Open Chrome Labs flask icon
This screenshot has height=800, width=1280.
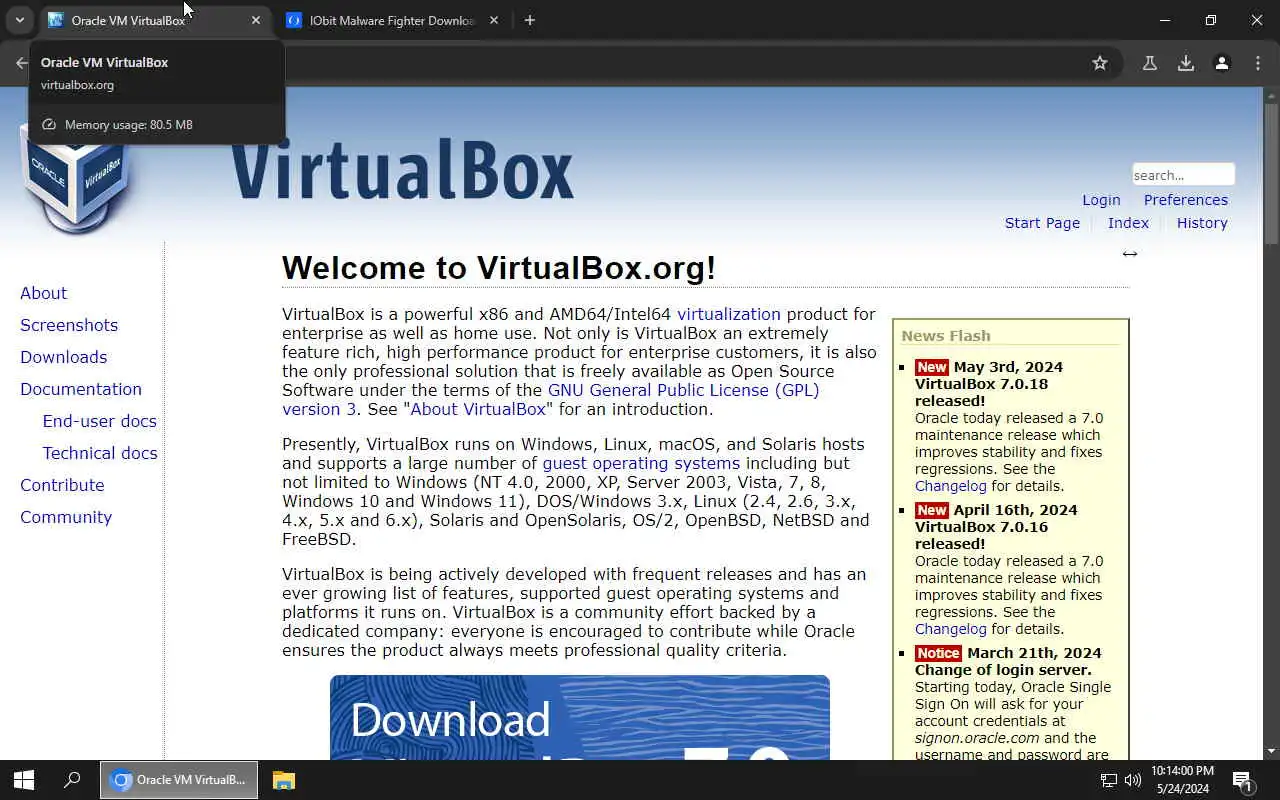point(1150,63)
